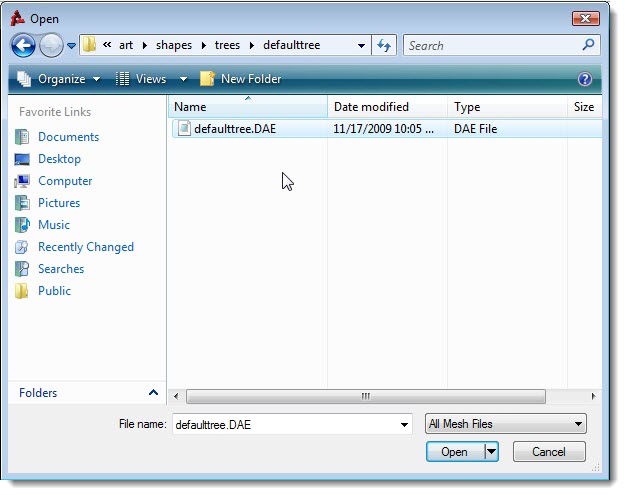Click the Refresh button beside address bar
Viewport: 625px width, 495px height.
coord(384,45)
